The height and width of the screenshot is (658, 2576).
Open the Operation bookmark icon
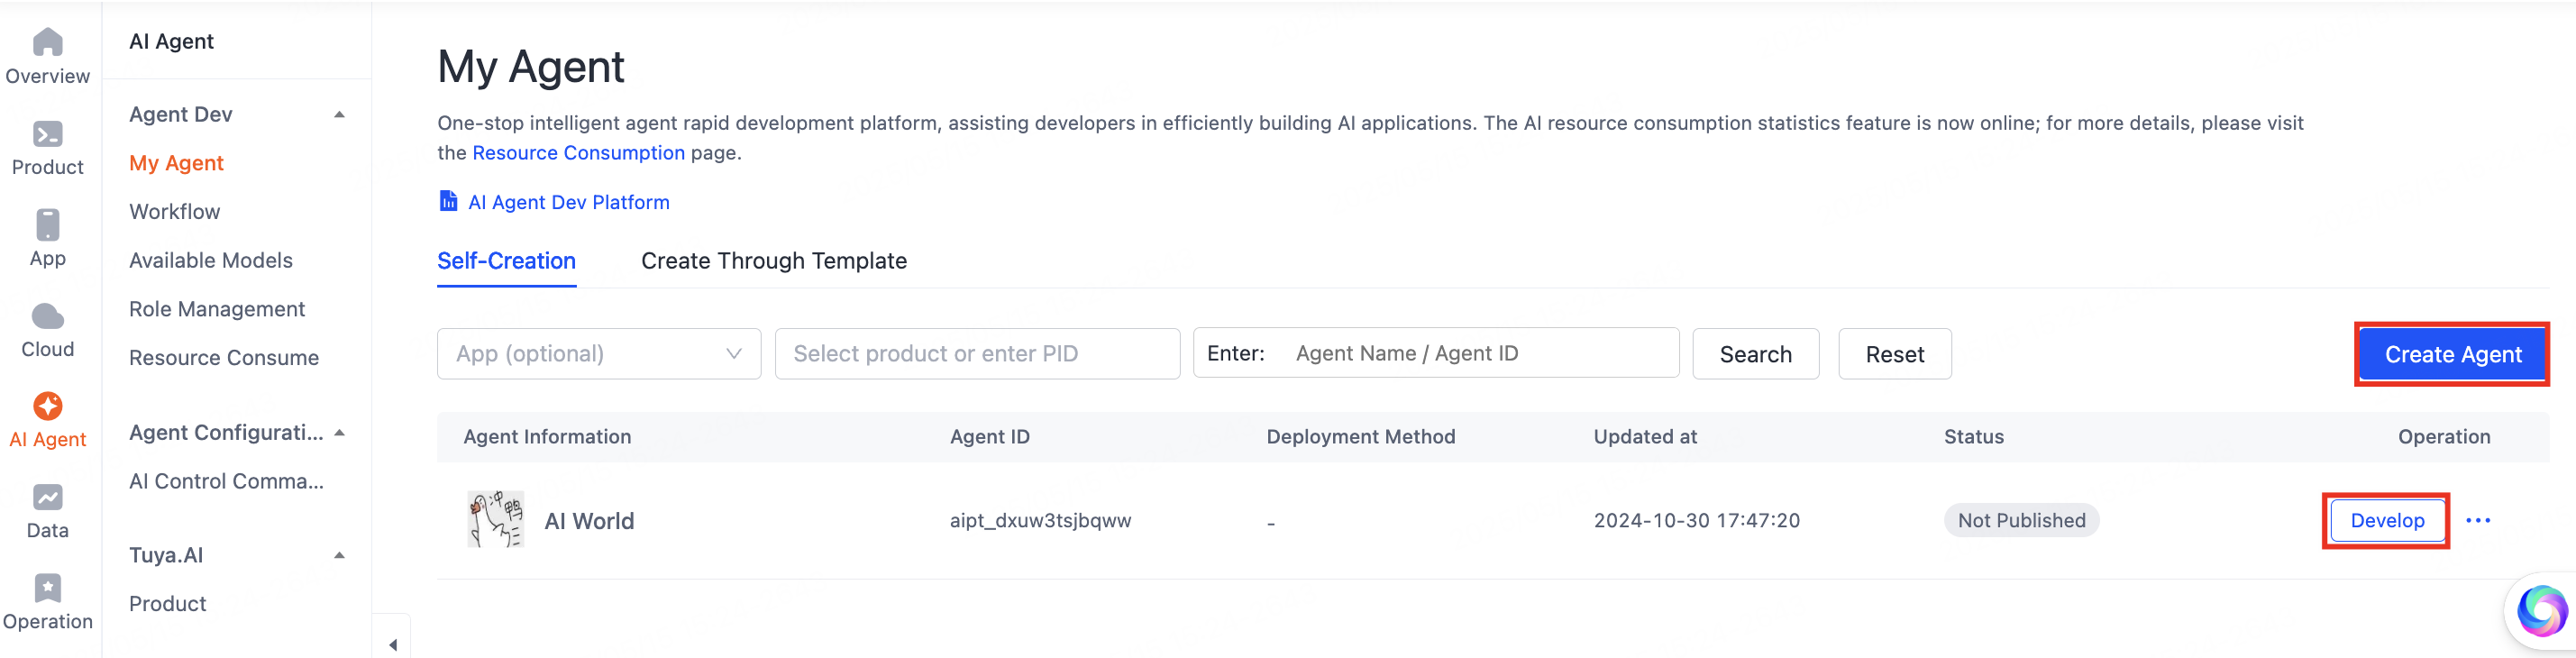(x=47, y=588)
